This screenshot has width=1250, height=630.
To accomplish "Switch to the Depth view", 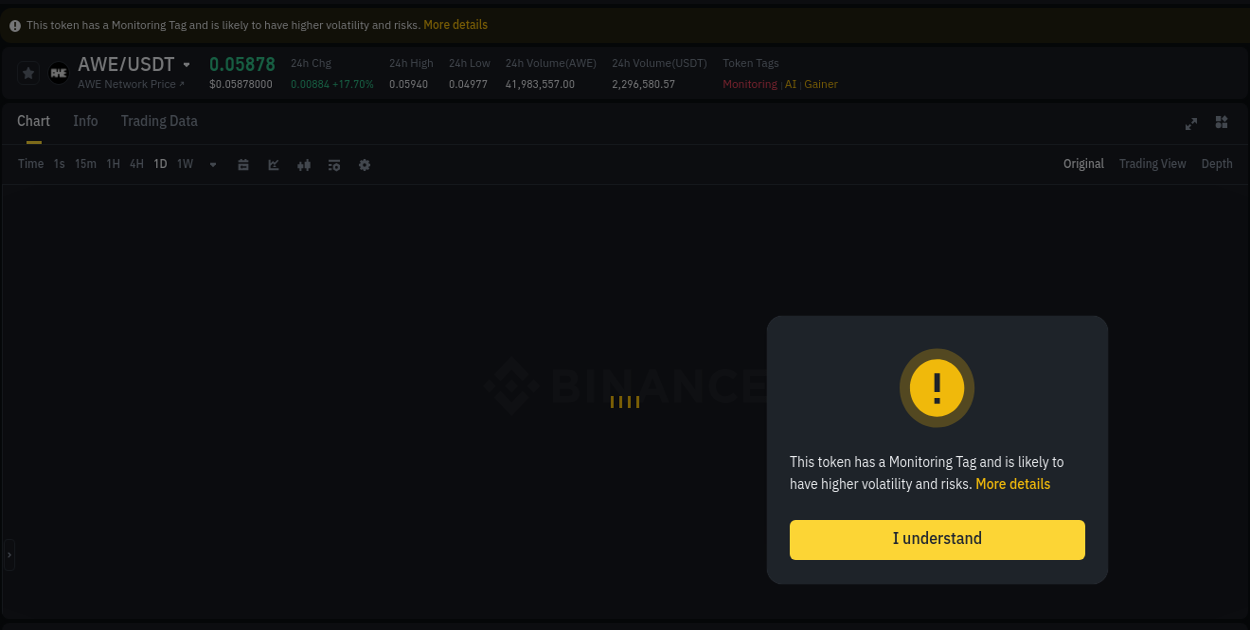I will (1216, 163).
